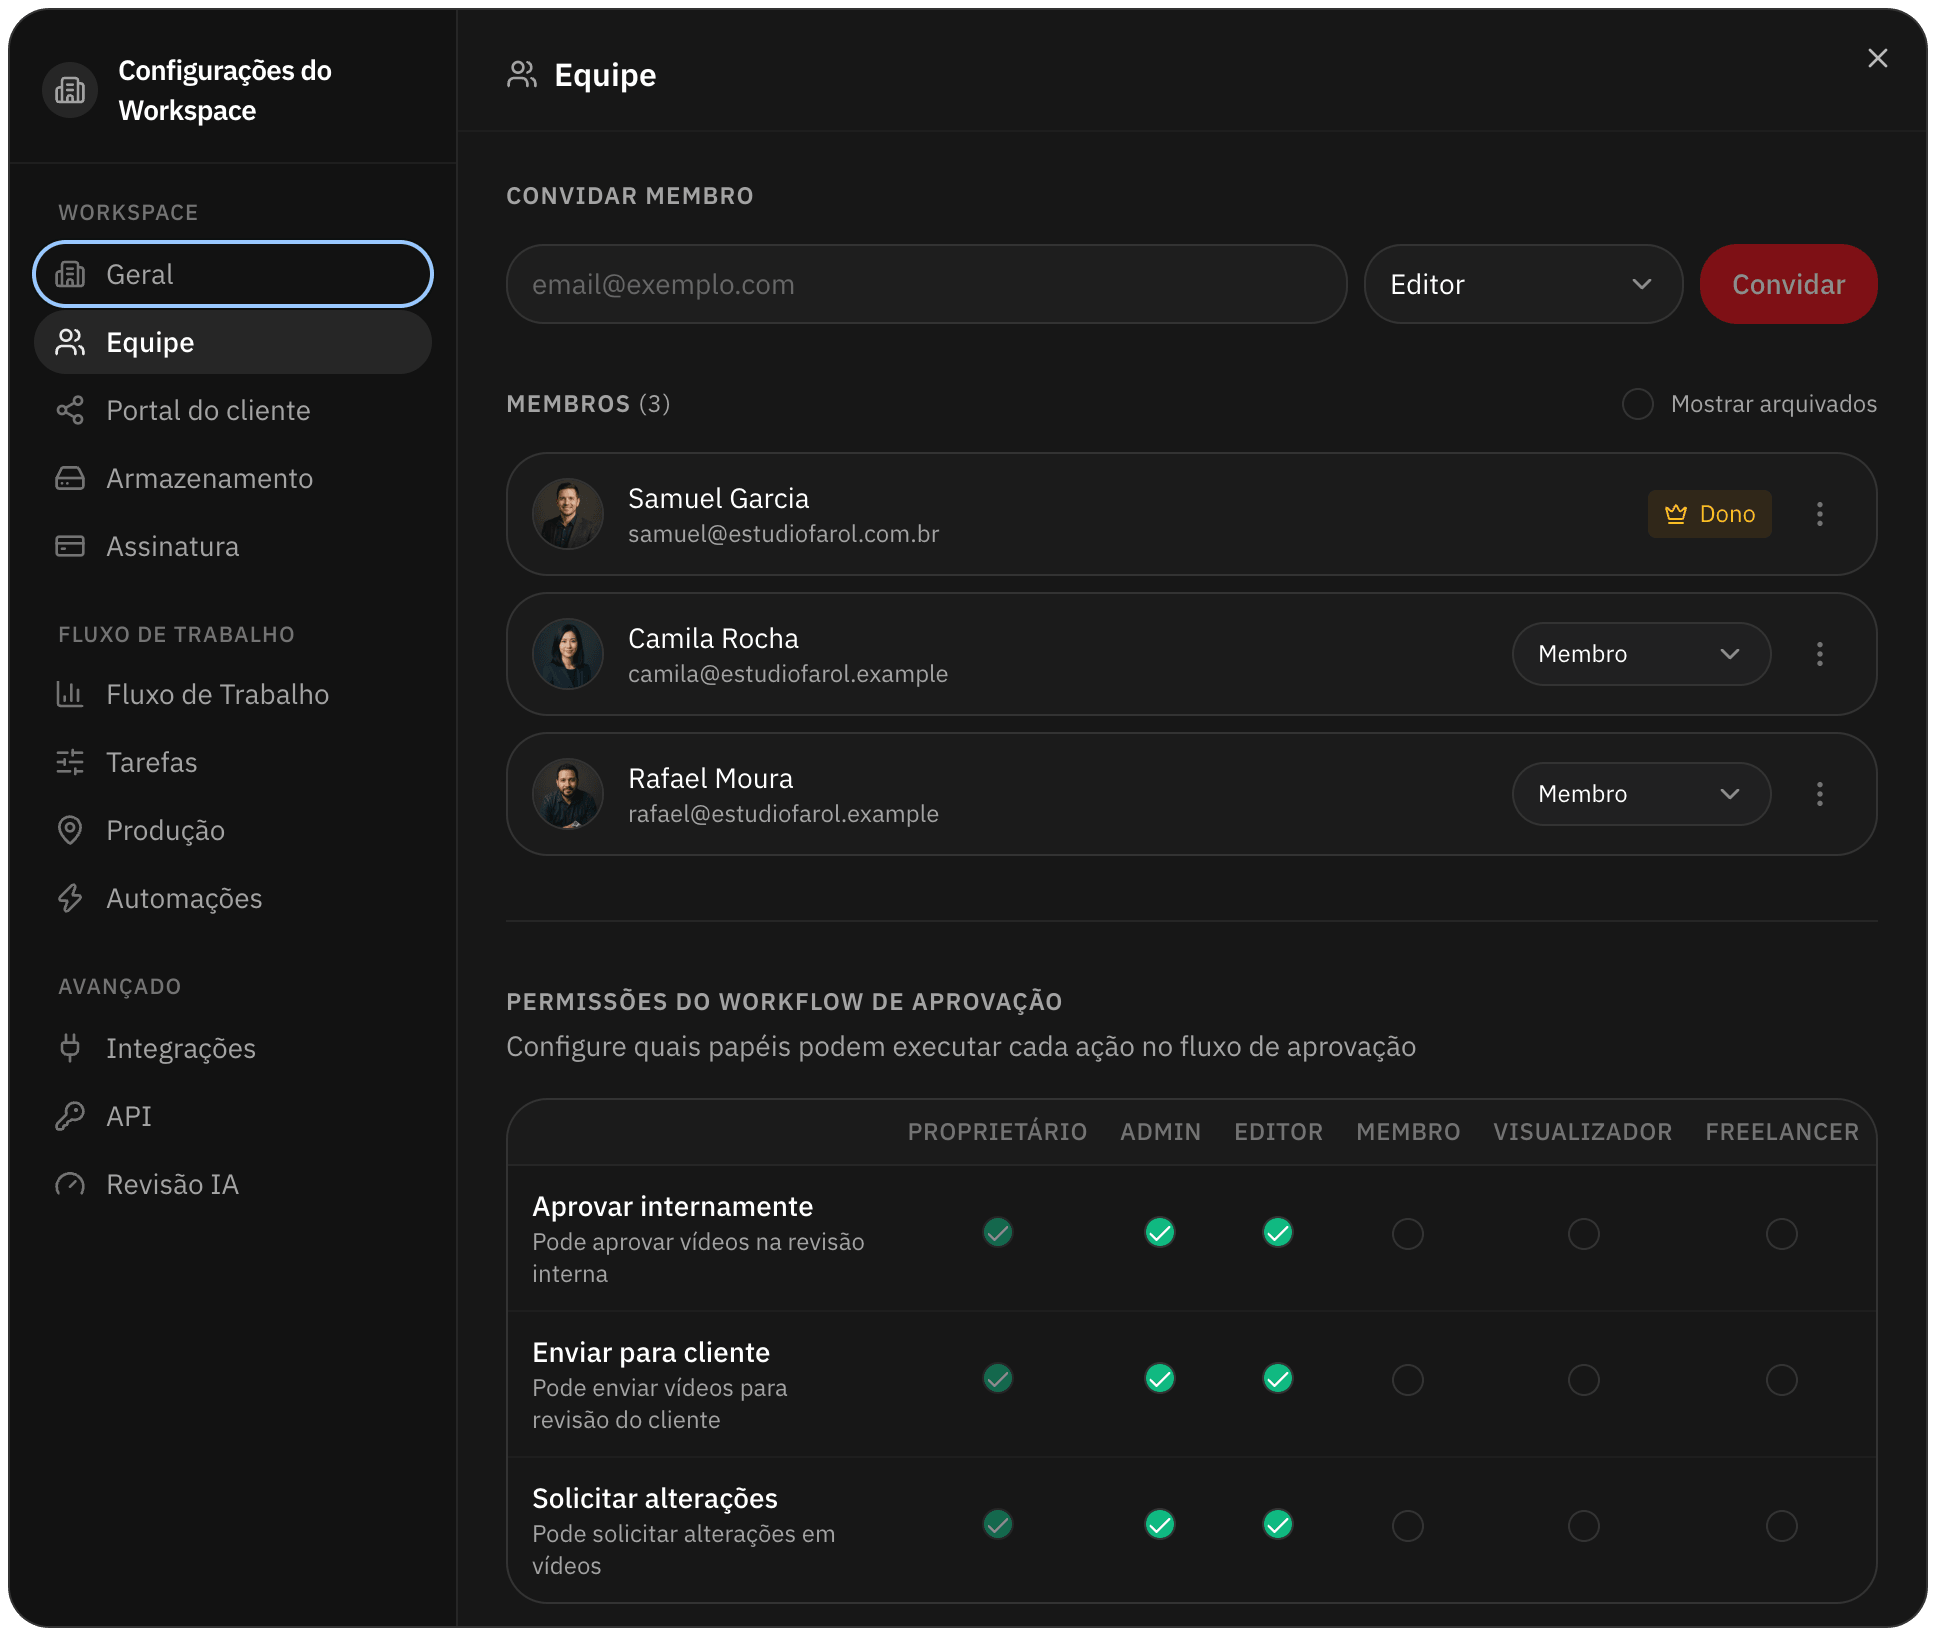Select Equipe in the sidebar

[x=233, y=342]
